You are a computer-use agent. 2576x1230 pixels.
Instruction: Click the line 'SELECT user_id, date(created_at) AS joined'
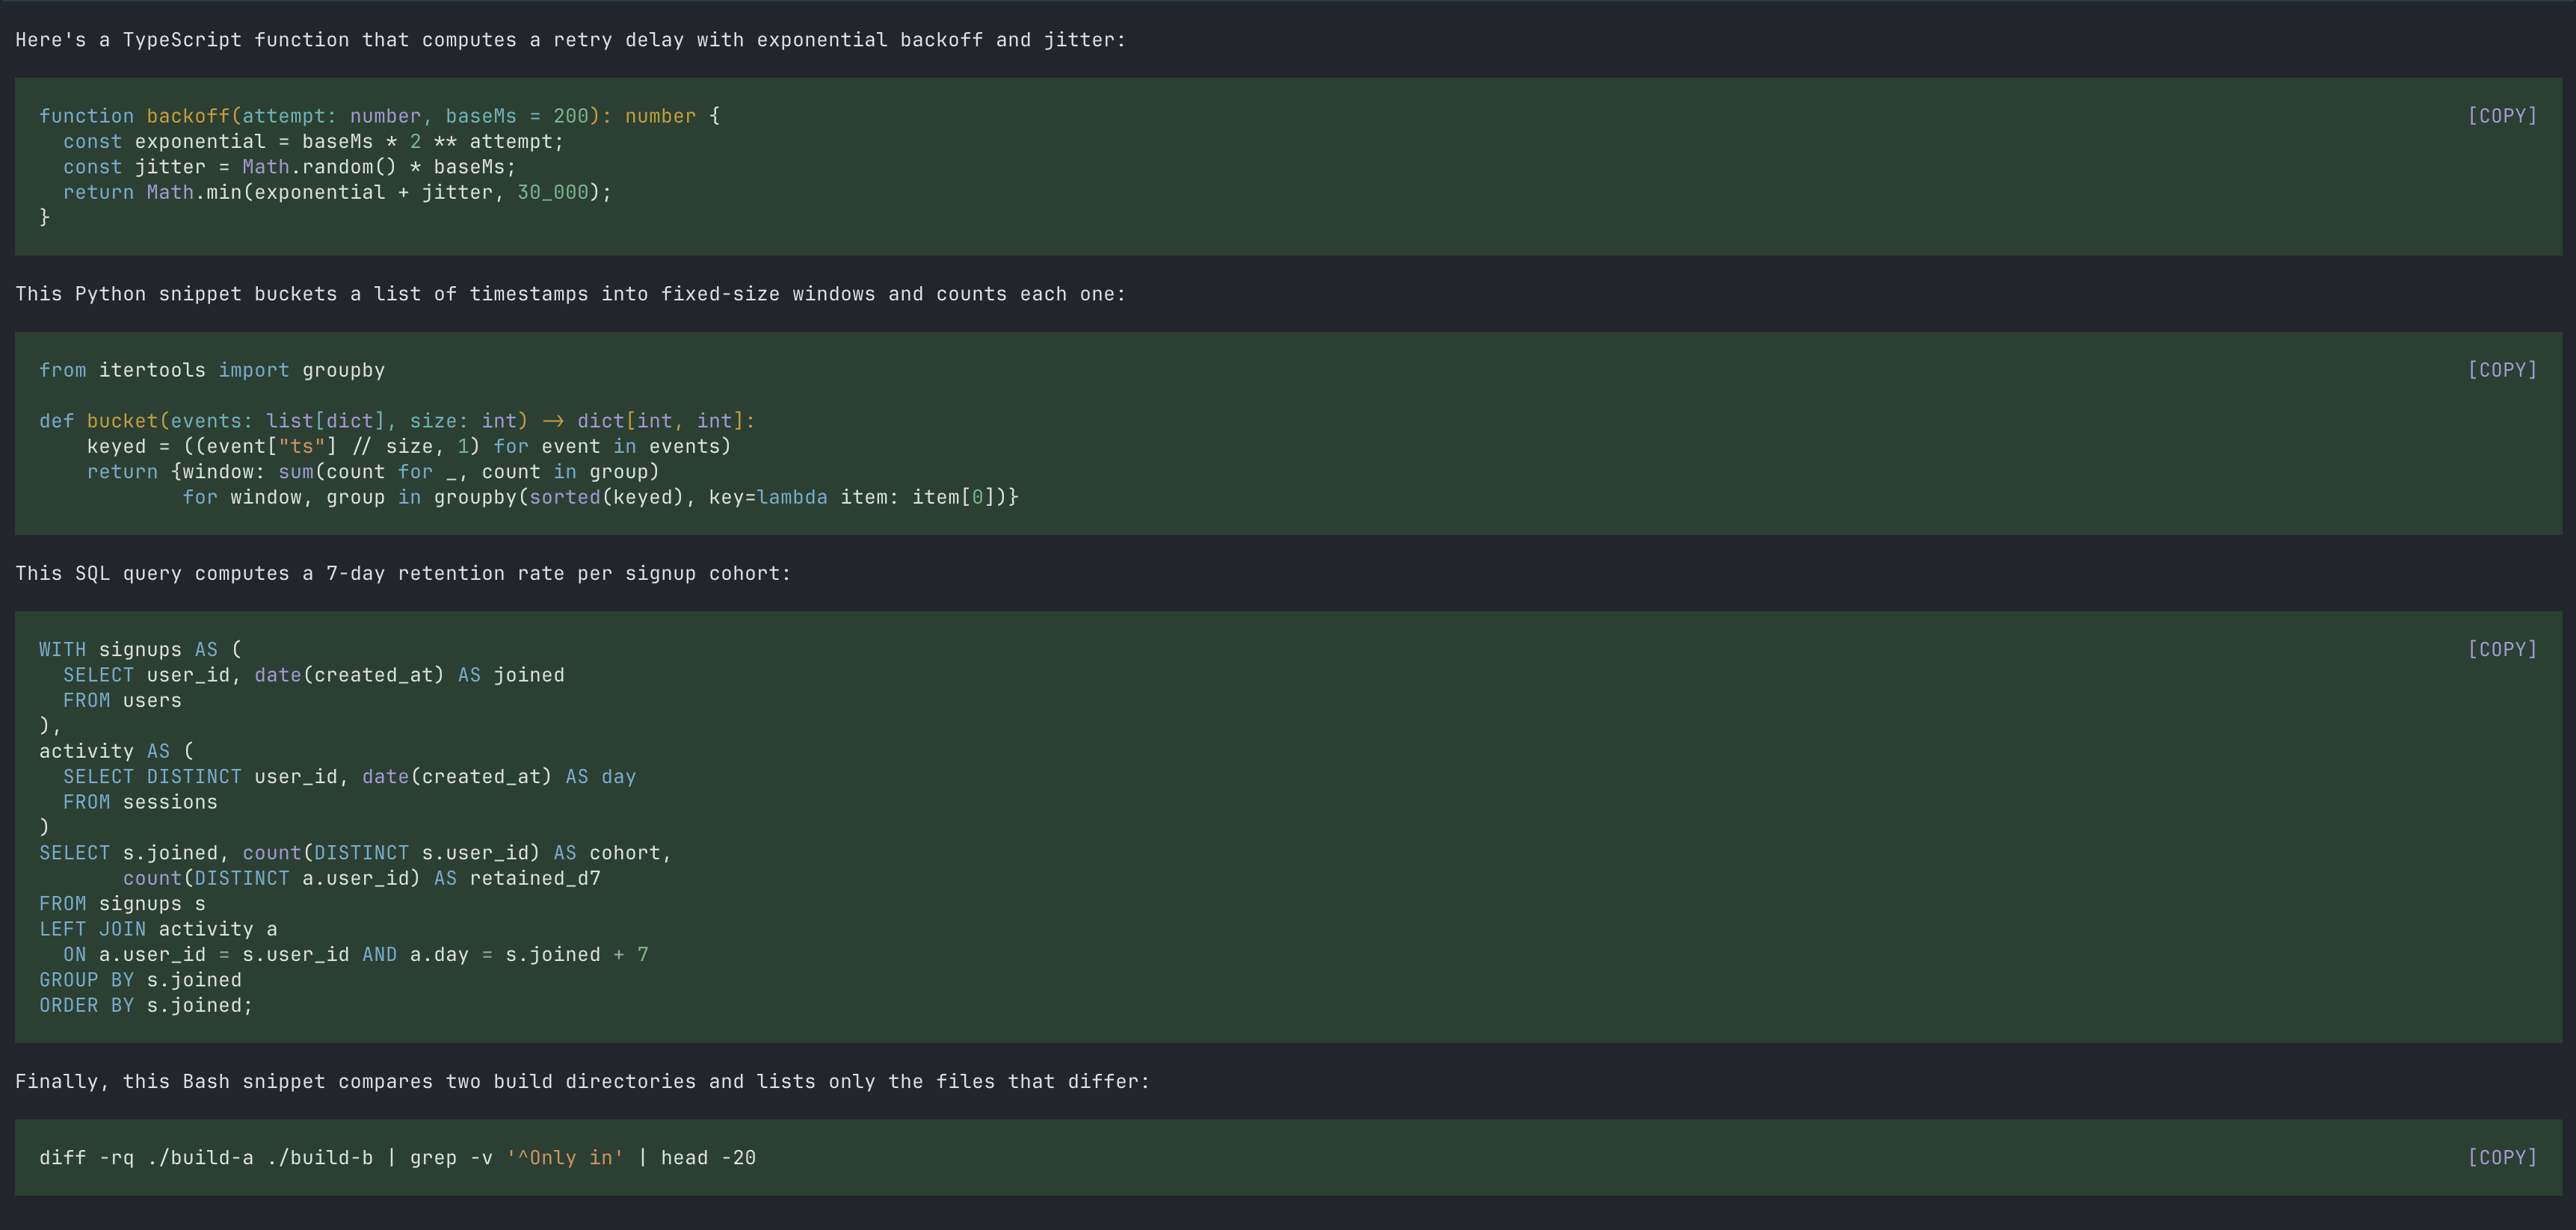(313, 675)
